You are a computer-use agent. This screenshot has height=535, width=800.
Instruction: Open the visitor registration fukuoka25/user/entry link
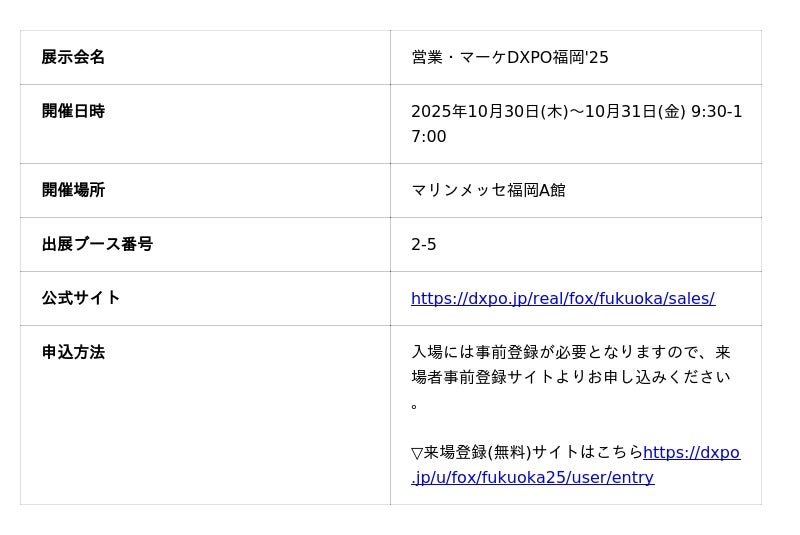click(532, 477)
